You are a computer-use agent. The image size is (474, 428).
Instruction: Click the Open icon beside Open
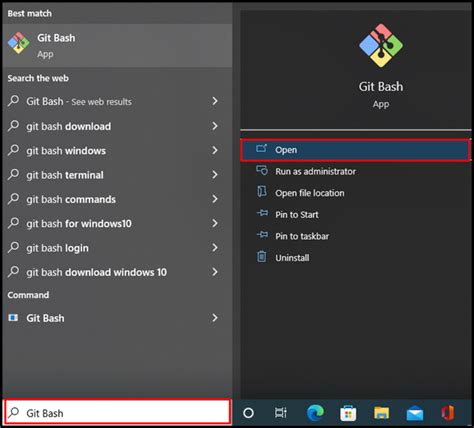(x=262, y=148)
